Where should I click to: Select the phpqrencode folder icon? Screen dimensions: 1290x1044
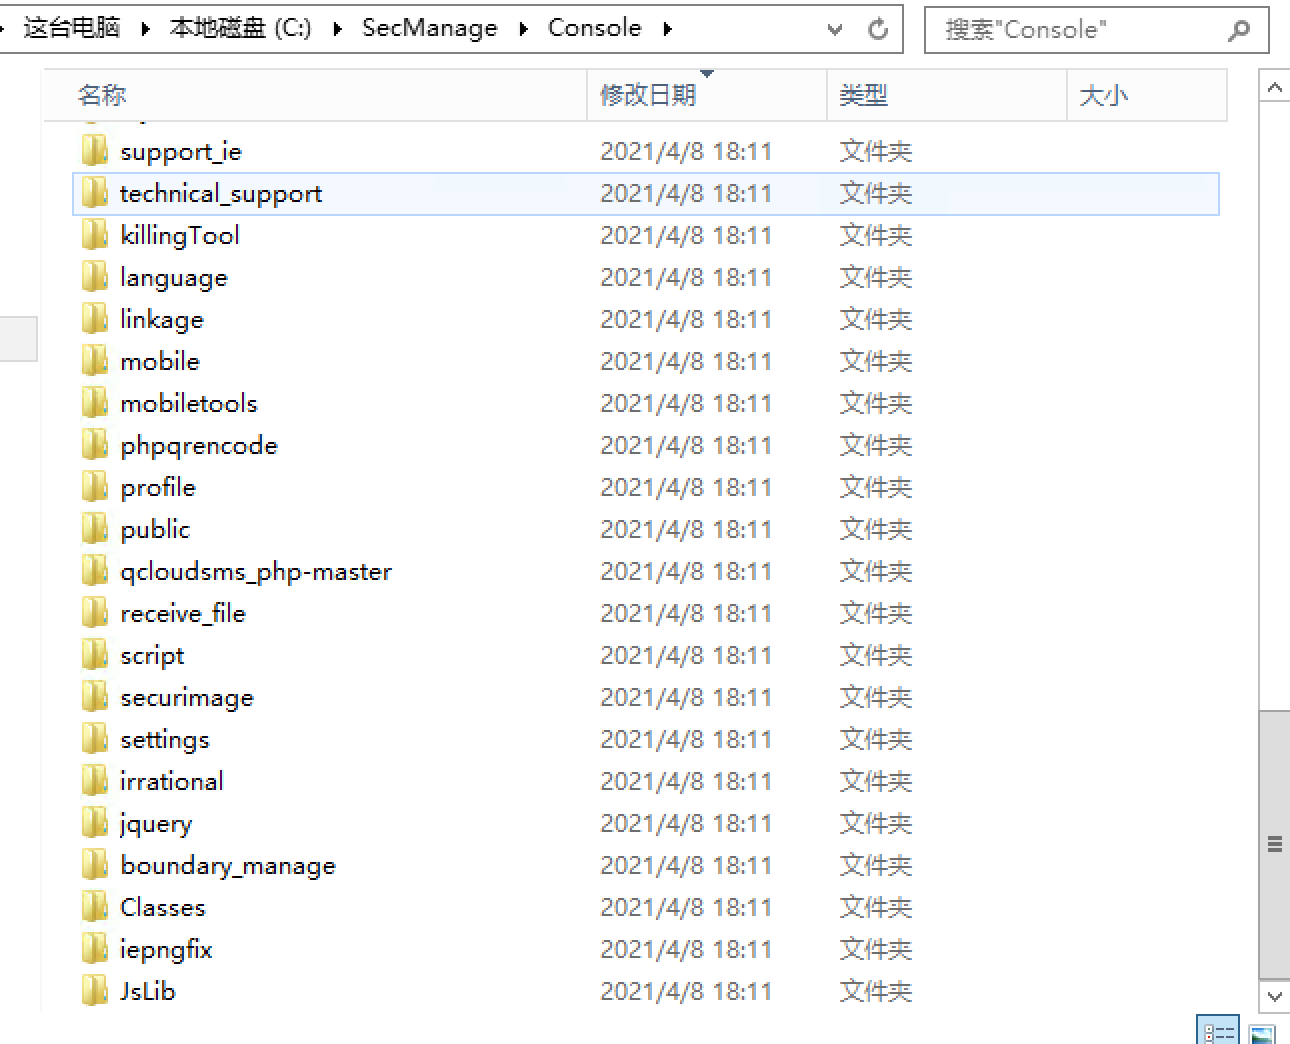[x=94, y=445]
